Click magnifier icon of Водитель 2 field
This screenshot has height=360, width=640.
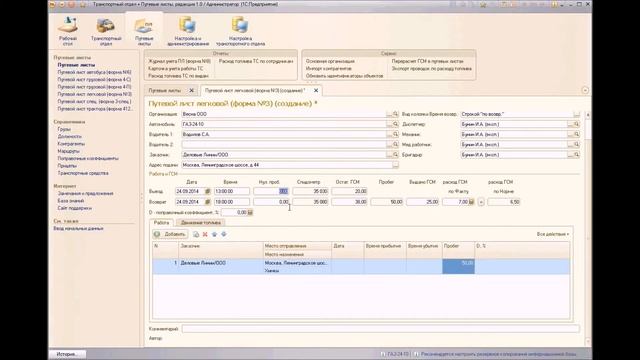click(x=396, y=144)
